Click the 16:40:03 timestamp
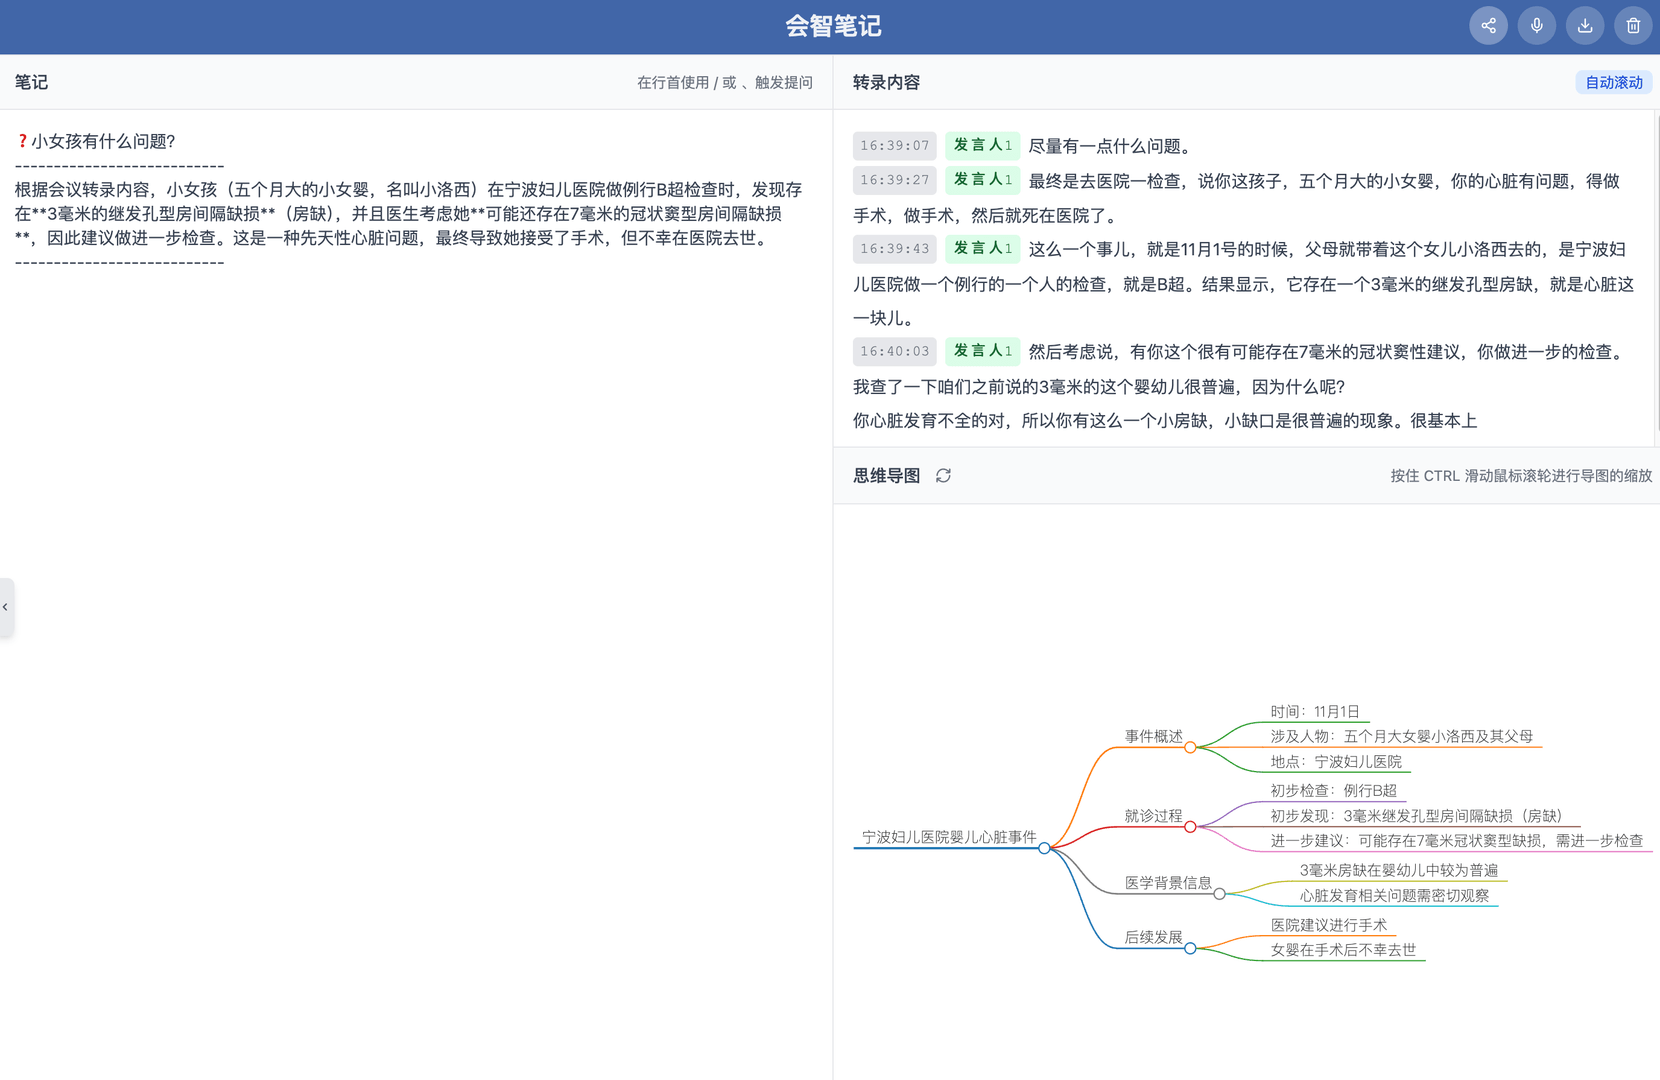 [894, 351]
